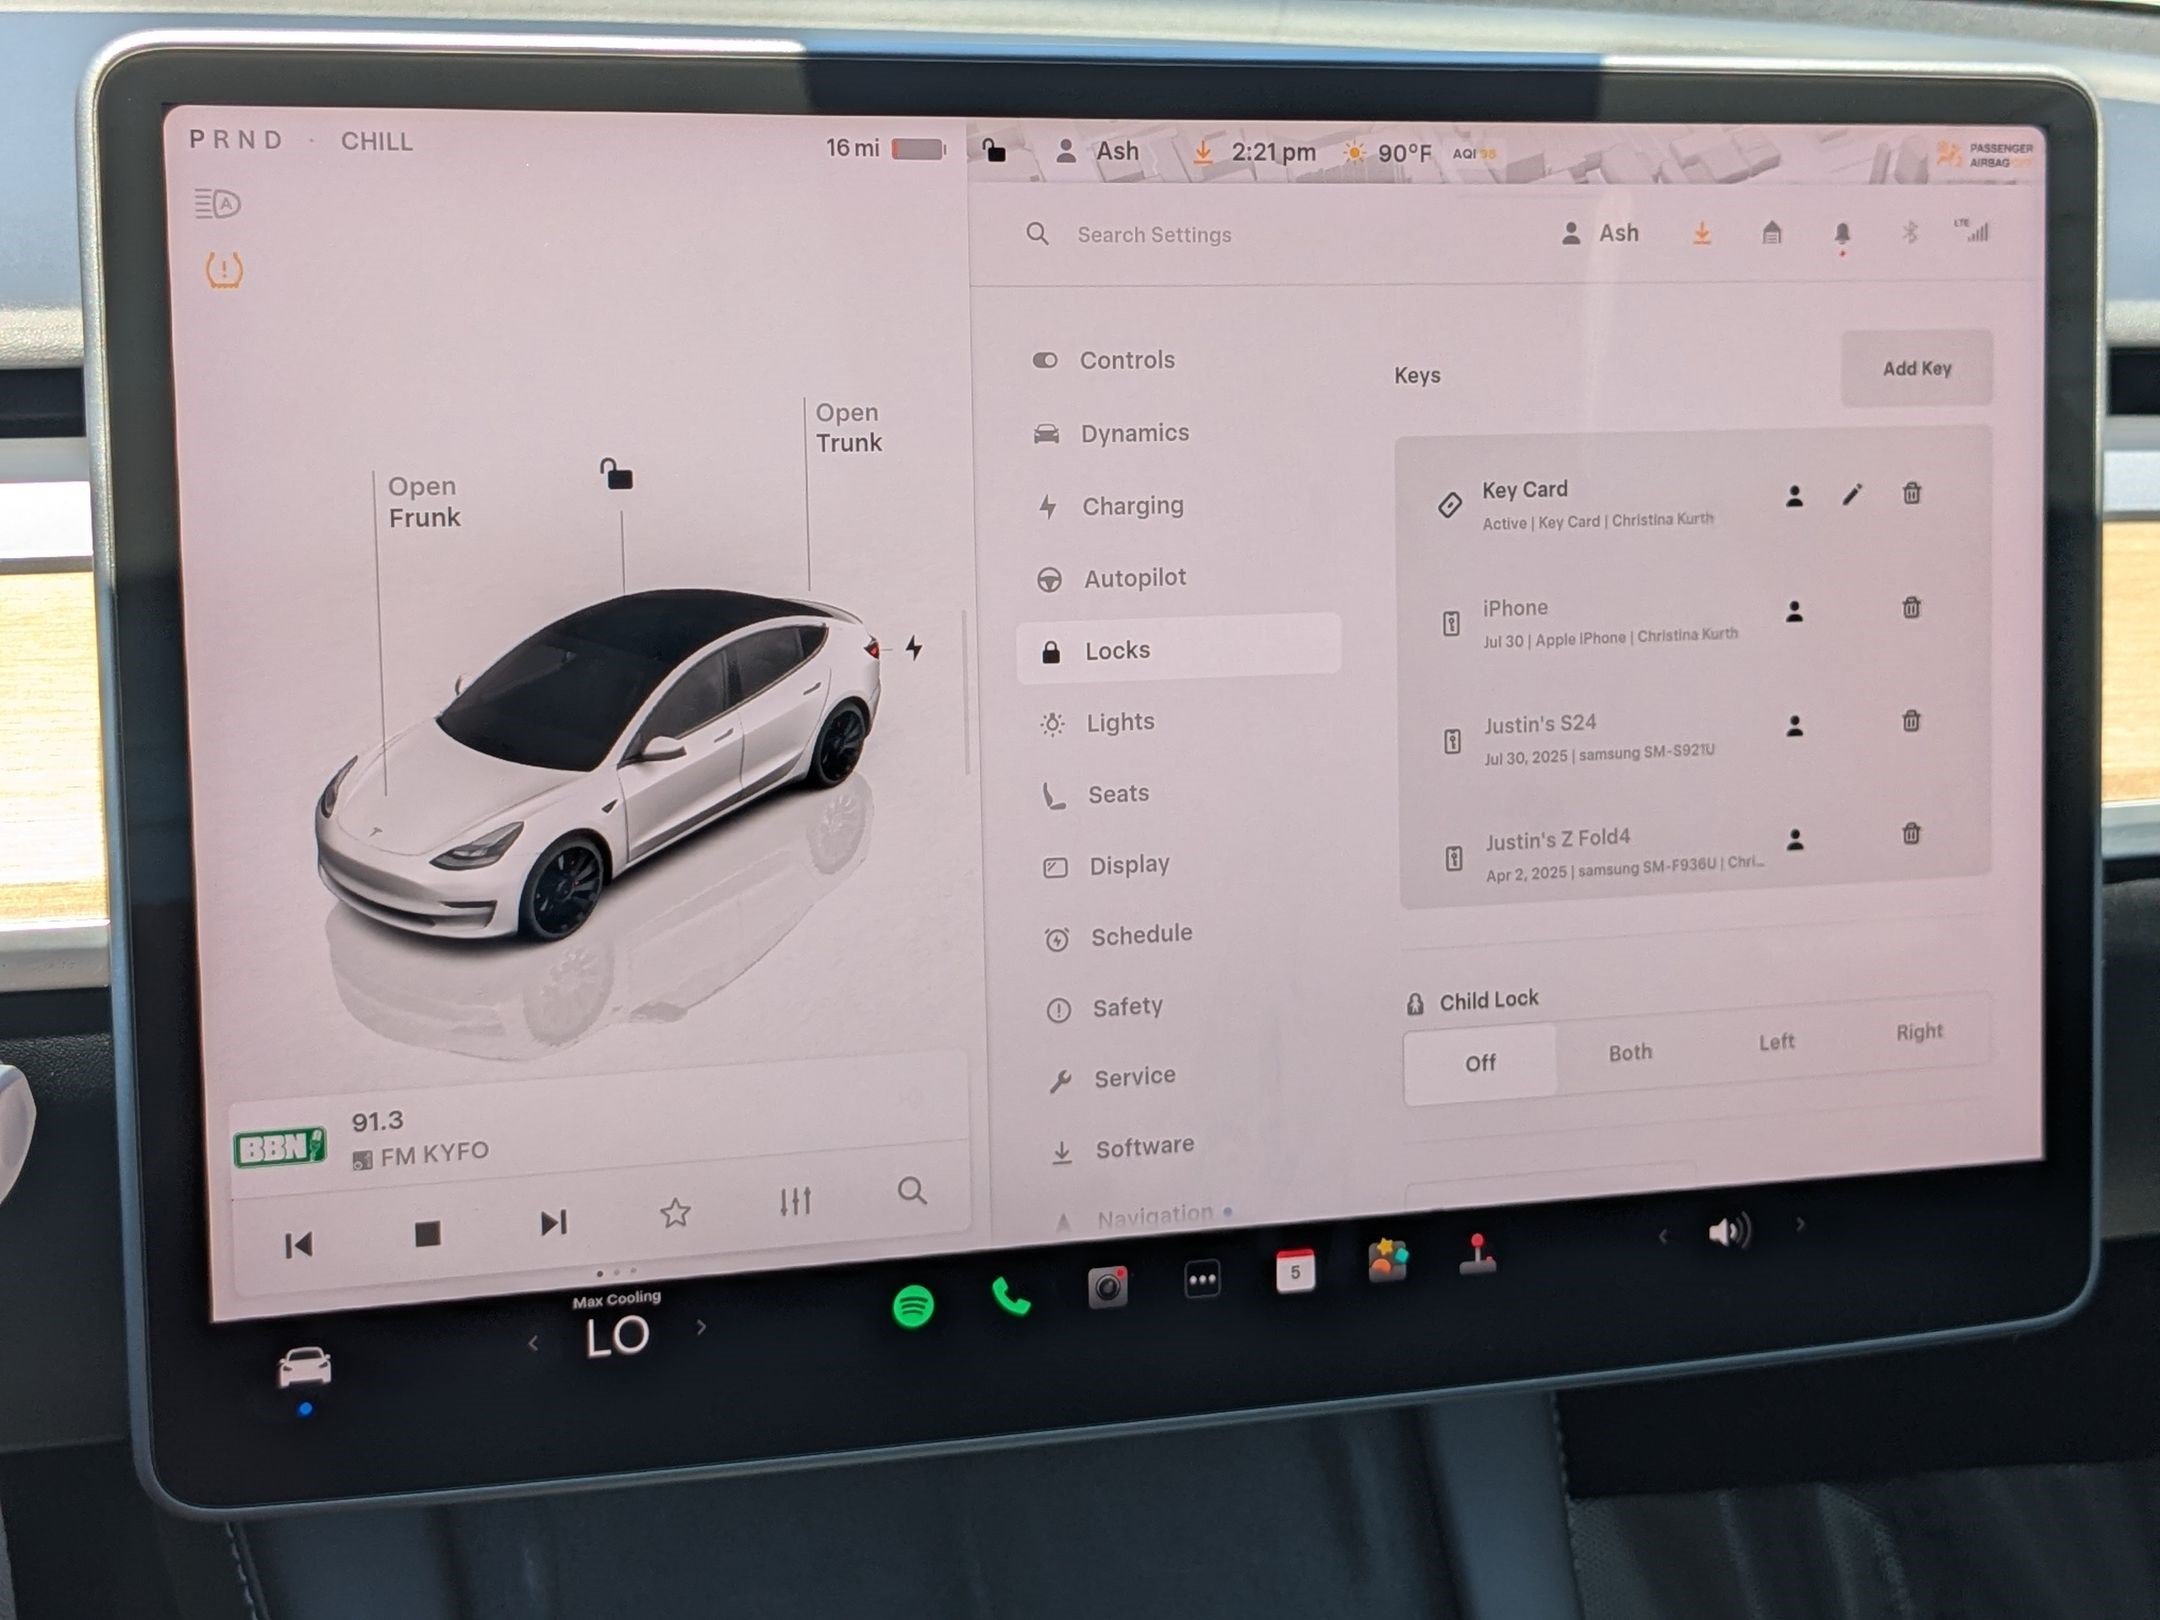2160x1620 pixels.
Task: Open Bluetooth settings icon
Action: click(x=1909, y=233)
